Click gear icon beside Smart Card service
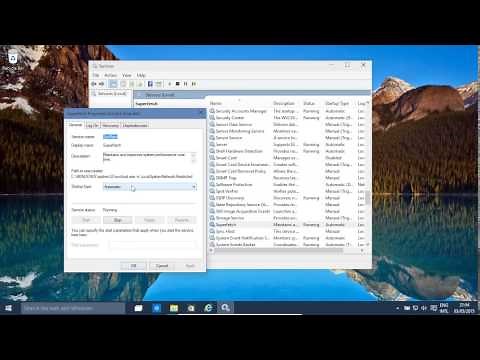Image resolution: width=480 pixels, height=360 pixels. pos(212,158)
